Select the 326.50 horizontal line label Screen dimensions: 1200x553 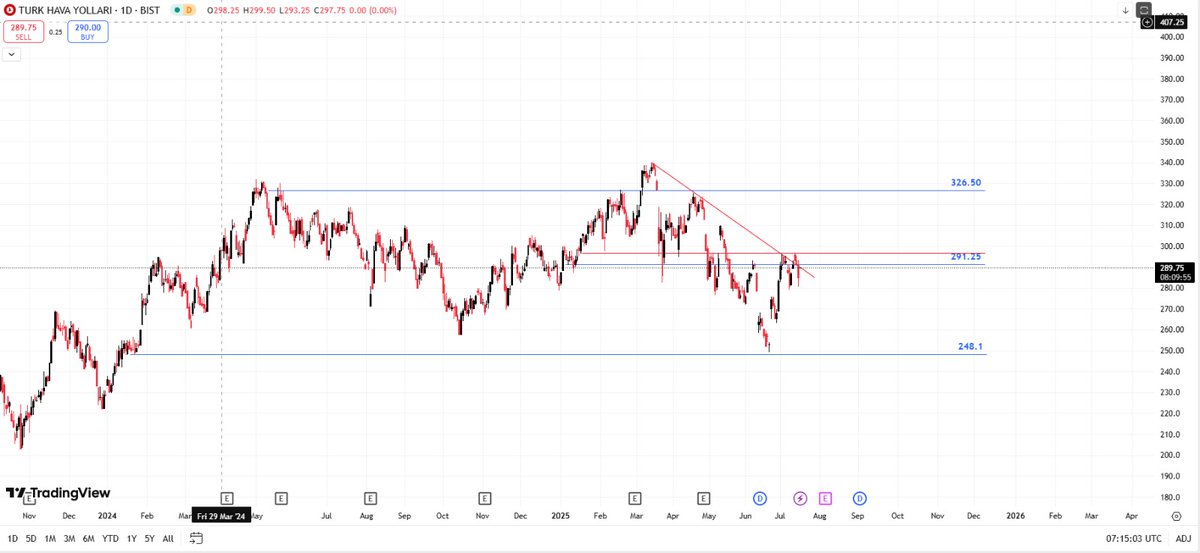(966, 183)
